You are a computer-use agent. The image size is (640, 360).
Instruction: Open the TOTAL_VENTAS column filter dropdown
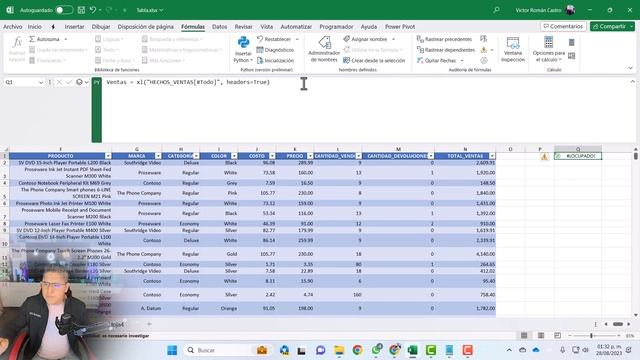tap(492, 156)
